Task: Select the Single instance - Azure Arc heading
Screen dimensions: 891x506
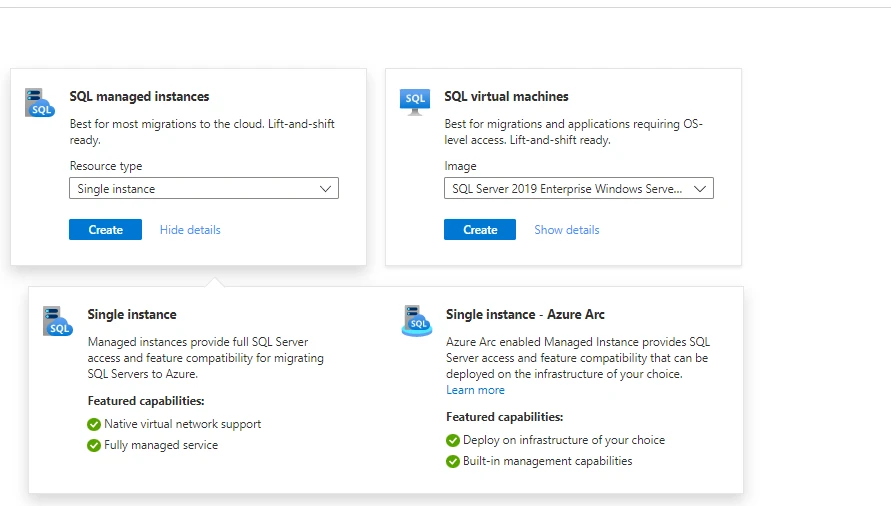Action: pyautogui.click(x=525, y=314)
